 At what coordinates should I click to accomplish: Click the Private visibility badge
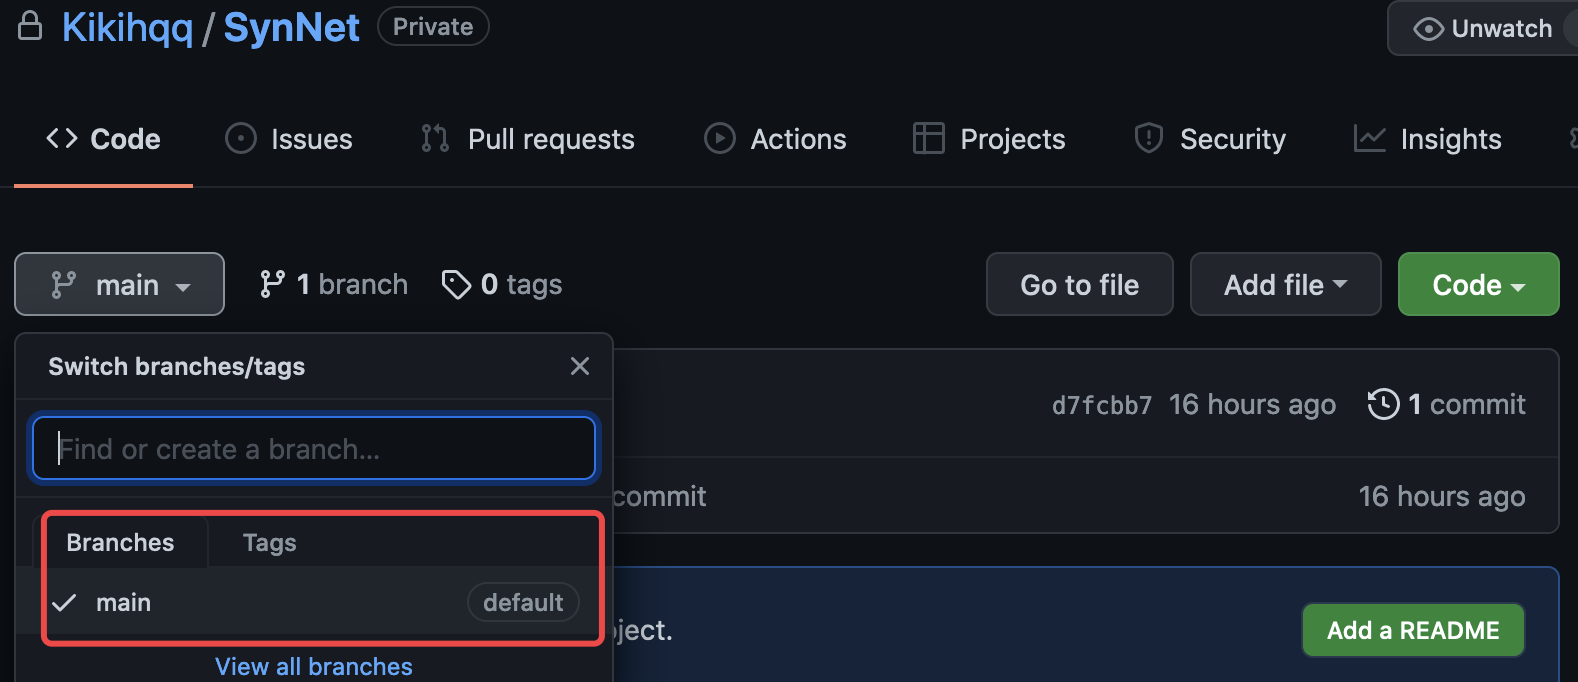click(x=433, y=26)
